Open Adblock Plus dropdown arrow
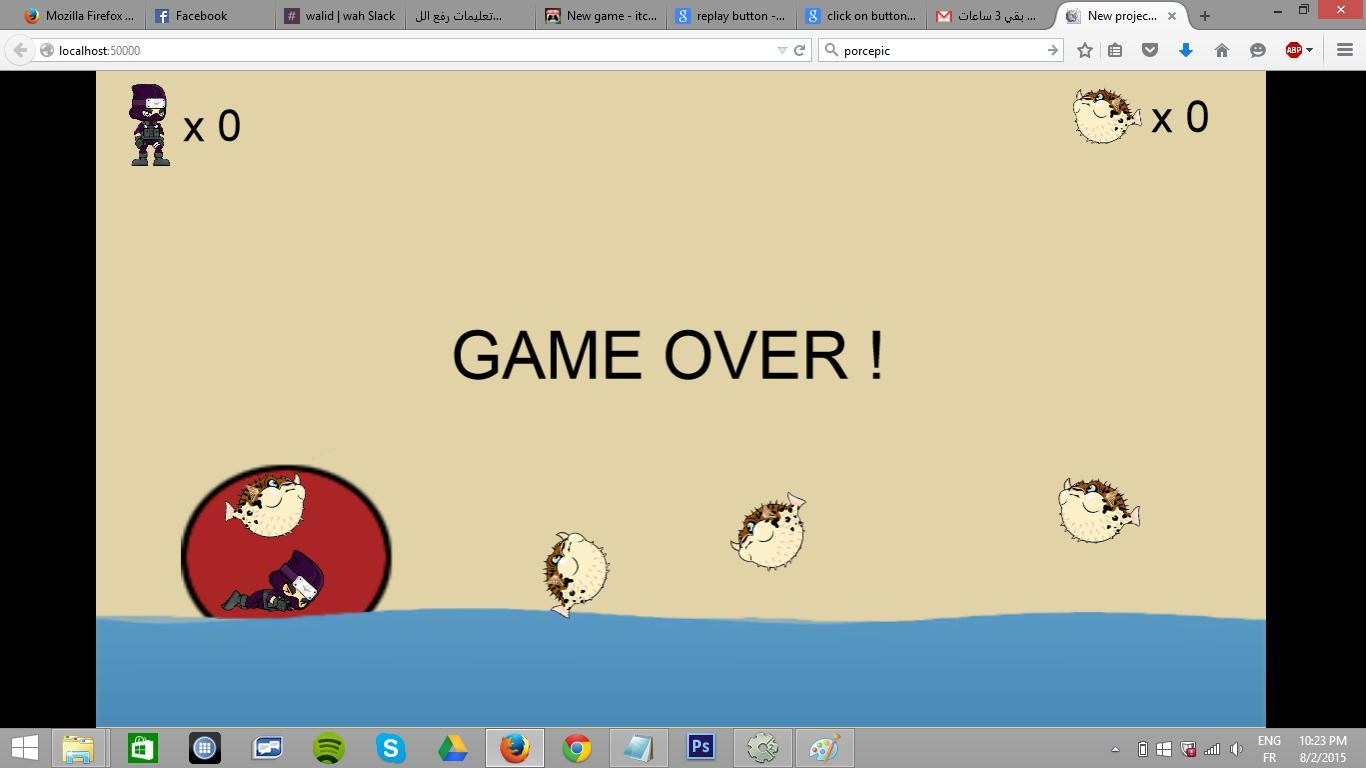The width and height of the screenshot is (1366, 768). (1309, 50)
